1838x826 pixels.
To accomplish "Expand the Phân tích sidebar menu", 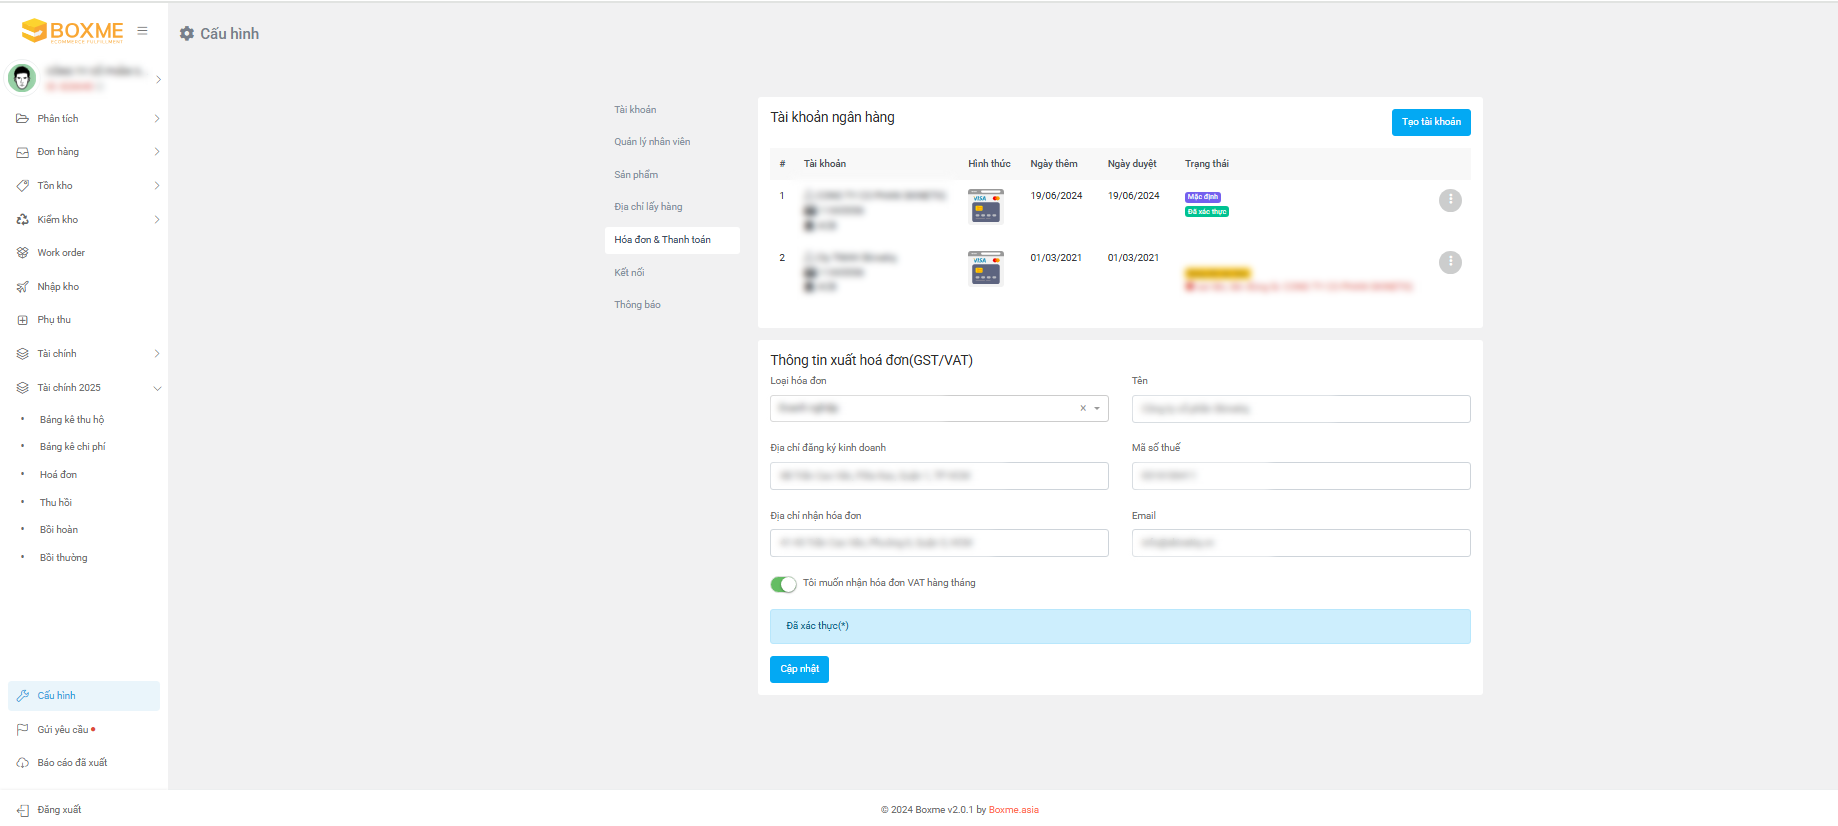I will (x=157, y=119).
